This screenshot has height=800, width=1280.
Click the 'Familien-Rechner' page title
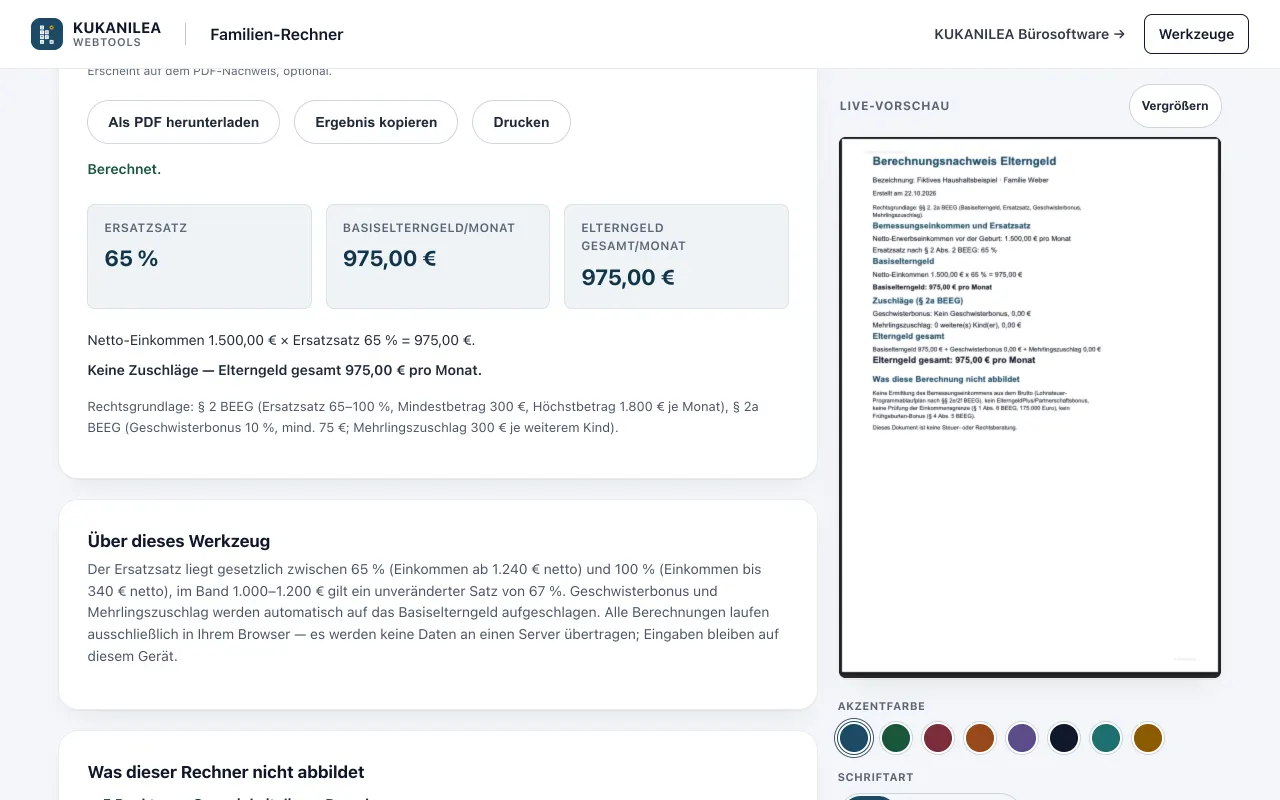[x=276, y=34]
